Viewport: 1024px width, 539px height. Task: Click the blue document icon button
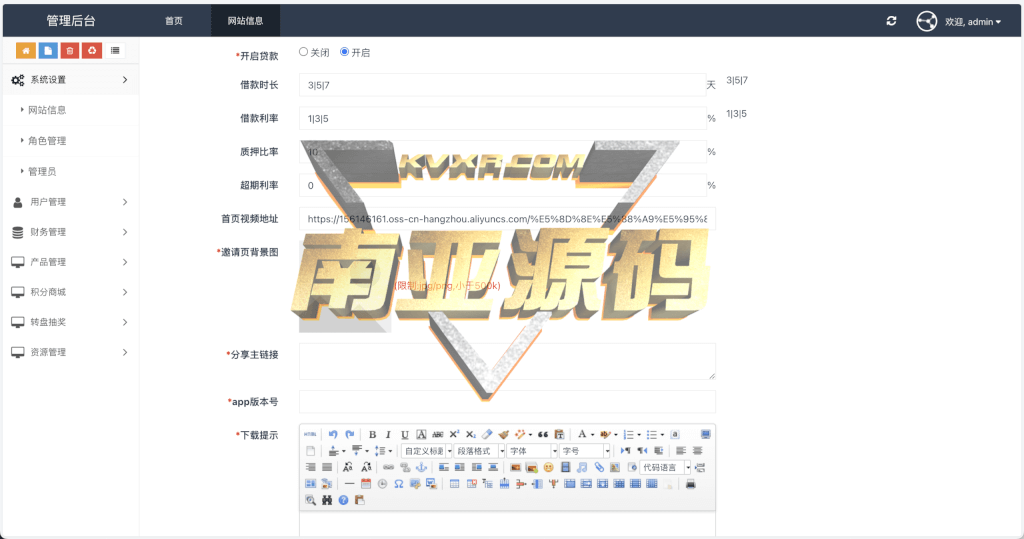[x=48, y=51]
